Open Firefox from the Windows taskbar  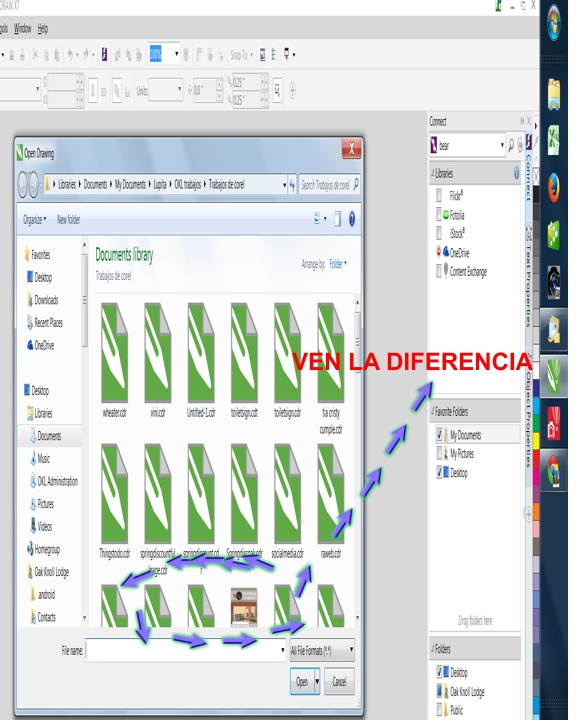pos(553,187)
